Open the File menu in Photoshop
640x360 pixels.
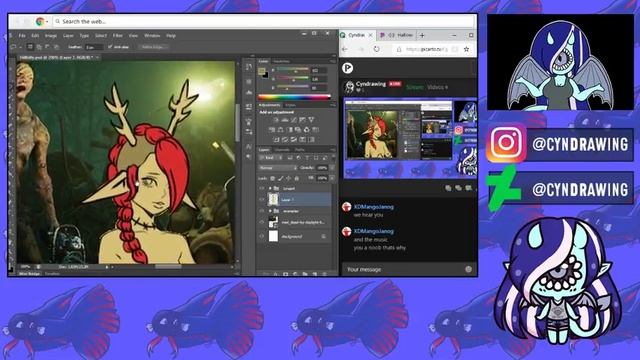[22, 36]
